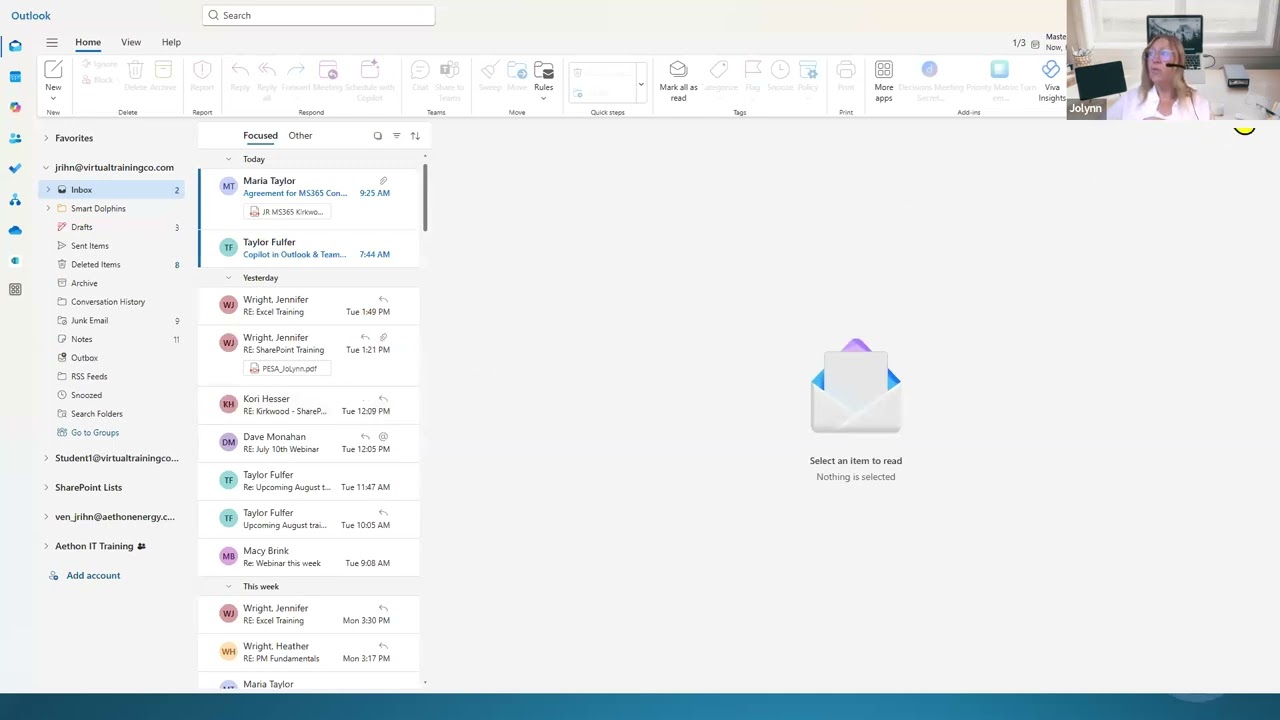Switch to the Home ribbon tab
The width and height of the screenshot is (1280, 720).
[88, 42]
